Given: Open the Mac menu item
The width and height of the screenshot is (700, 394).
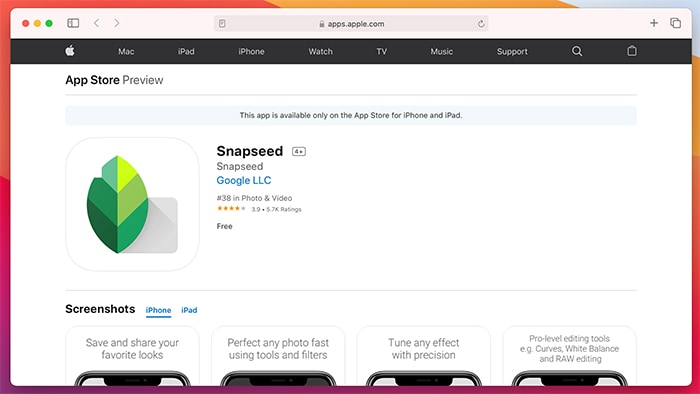Looking at the screenshot, I should pos(126,51).
